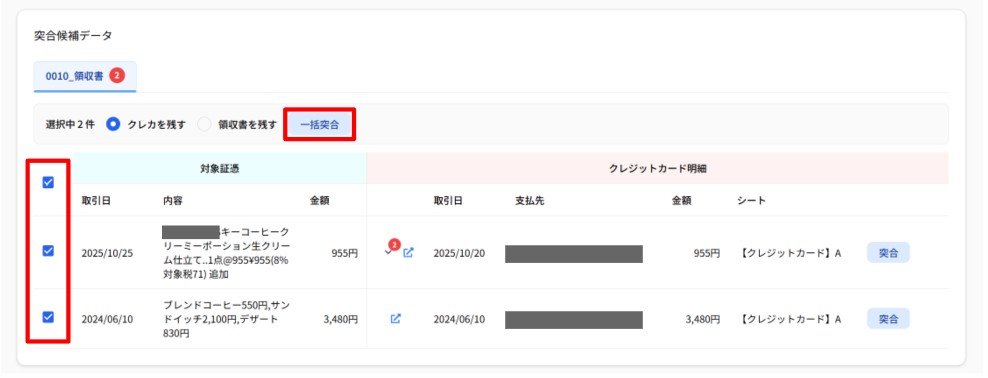Click the 一括突合 button

pyautogui.click(x=319, y=125)
